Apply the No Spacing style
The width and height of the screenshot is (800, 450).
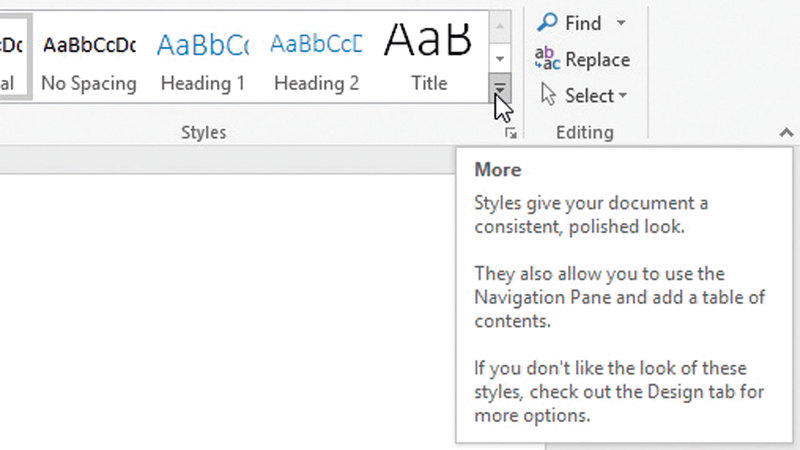click(89, 56)
